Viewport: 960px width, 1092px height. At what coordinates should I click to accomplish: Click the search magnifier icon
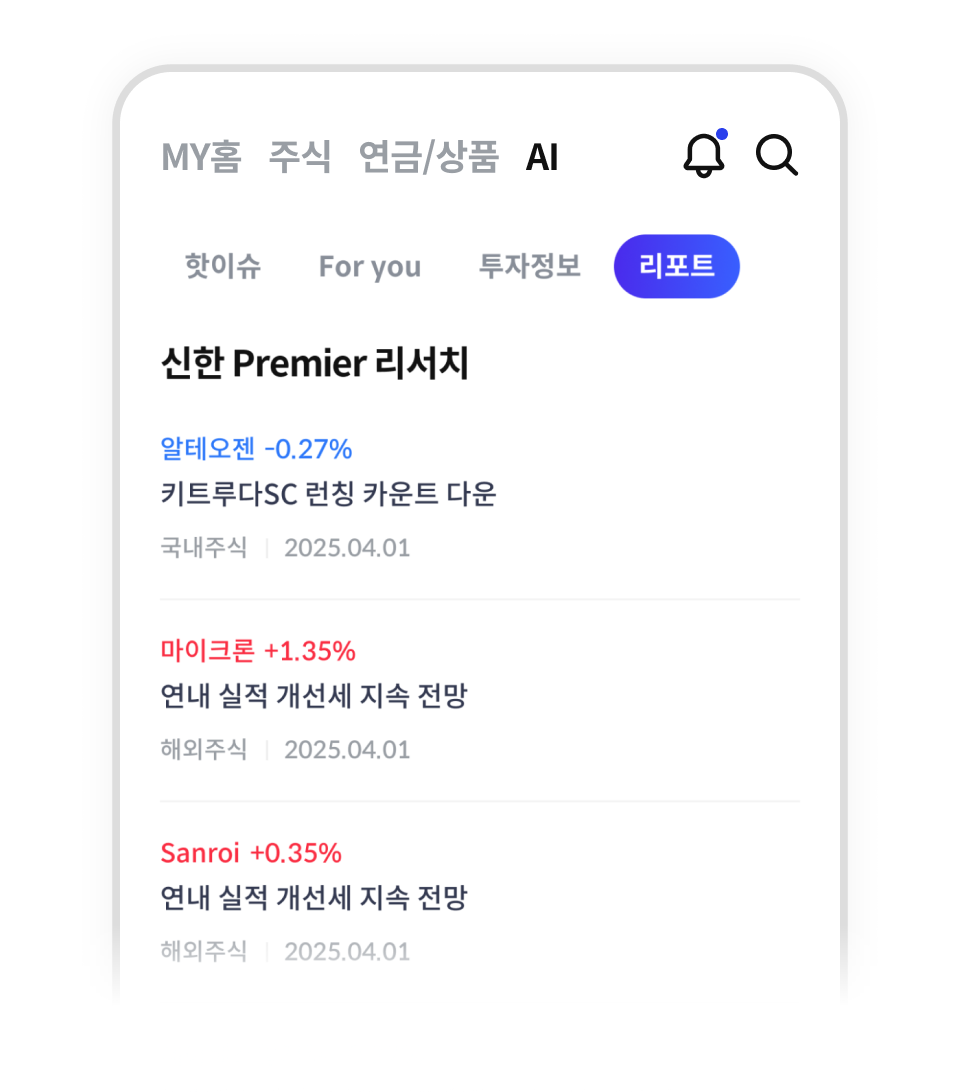(776, 156)
